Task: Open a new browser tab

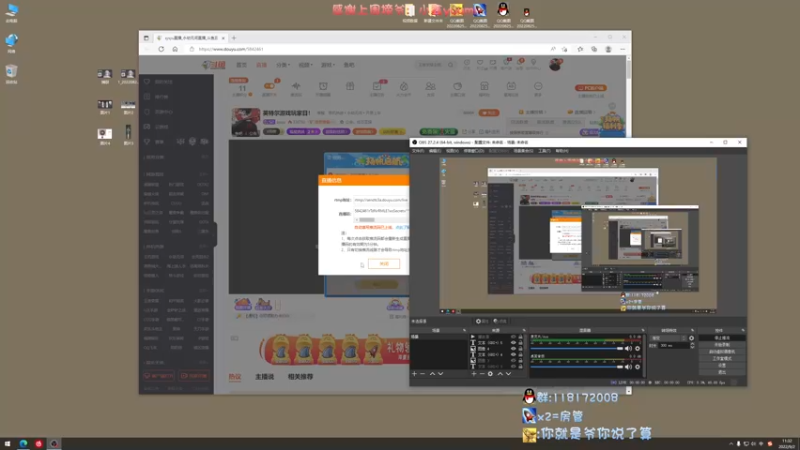Action: [x=234, y=38]
